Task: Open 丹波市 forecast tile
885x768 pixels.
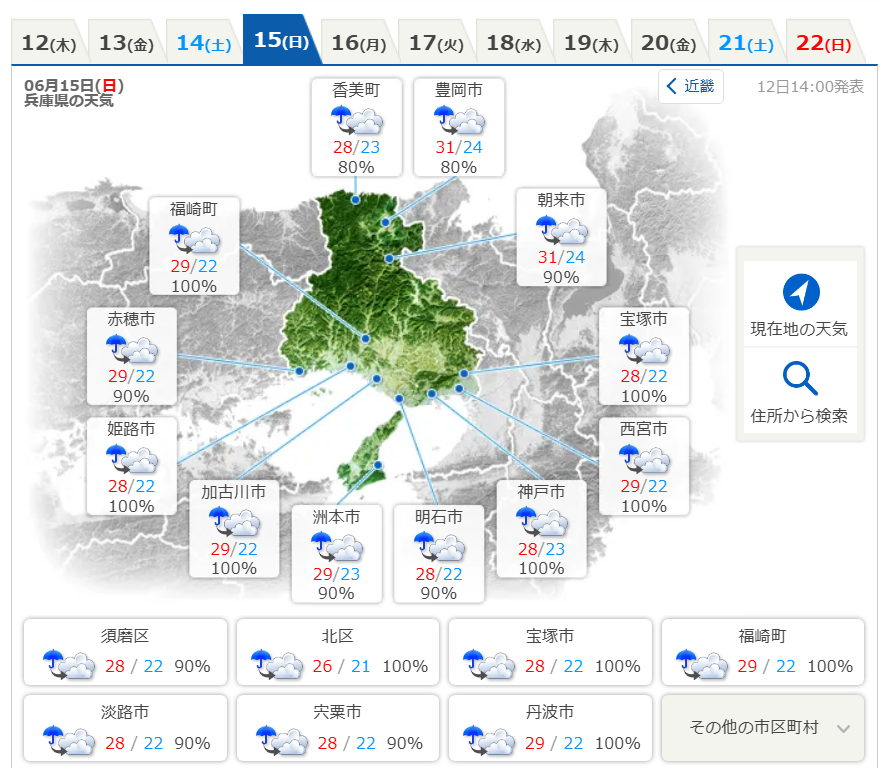Action: point(550,728)
